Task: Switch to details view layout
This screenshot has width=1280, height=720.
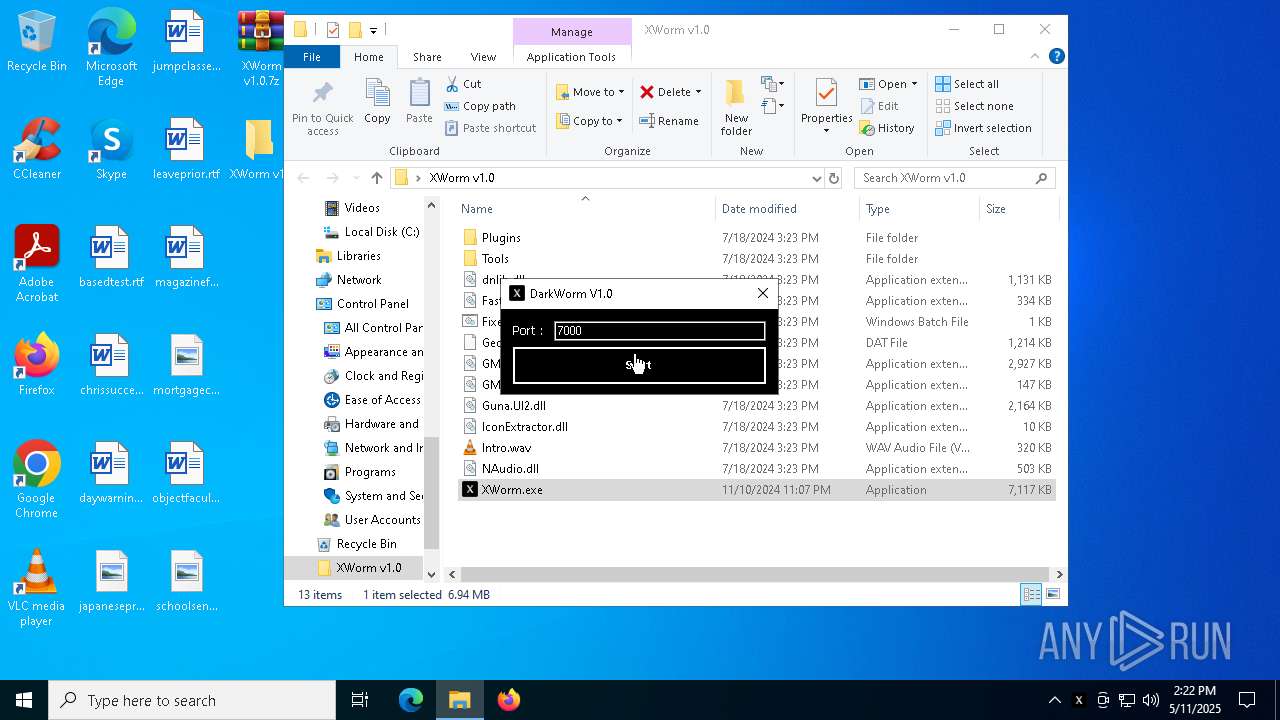Action: 1031,594
